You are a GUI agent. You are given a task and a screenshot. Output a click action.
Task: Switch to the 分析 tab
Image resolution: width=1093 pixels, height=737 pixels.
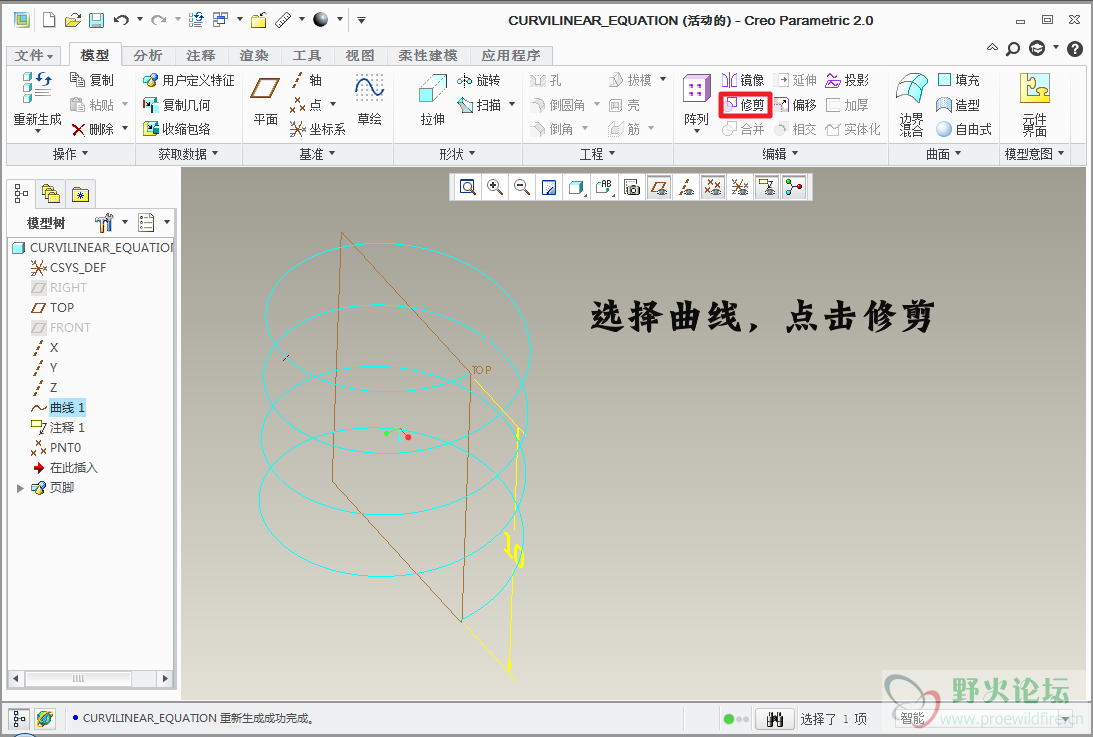pos(148,56)
